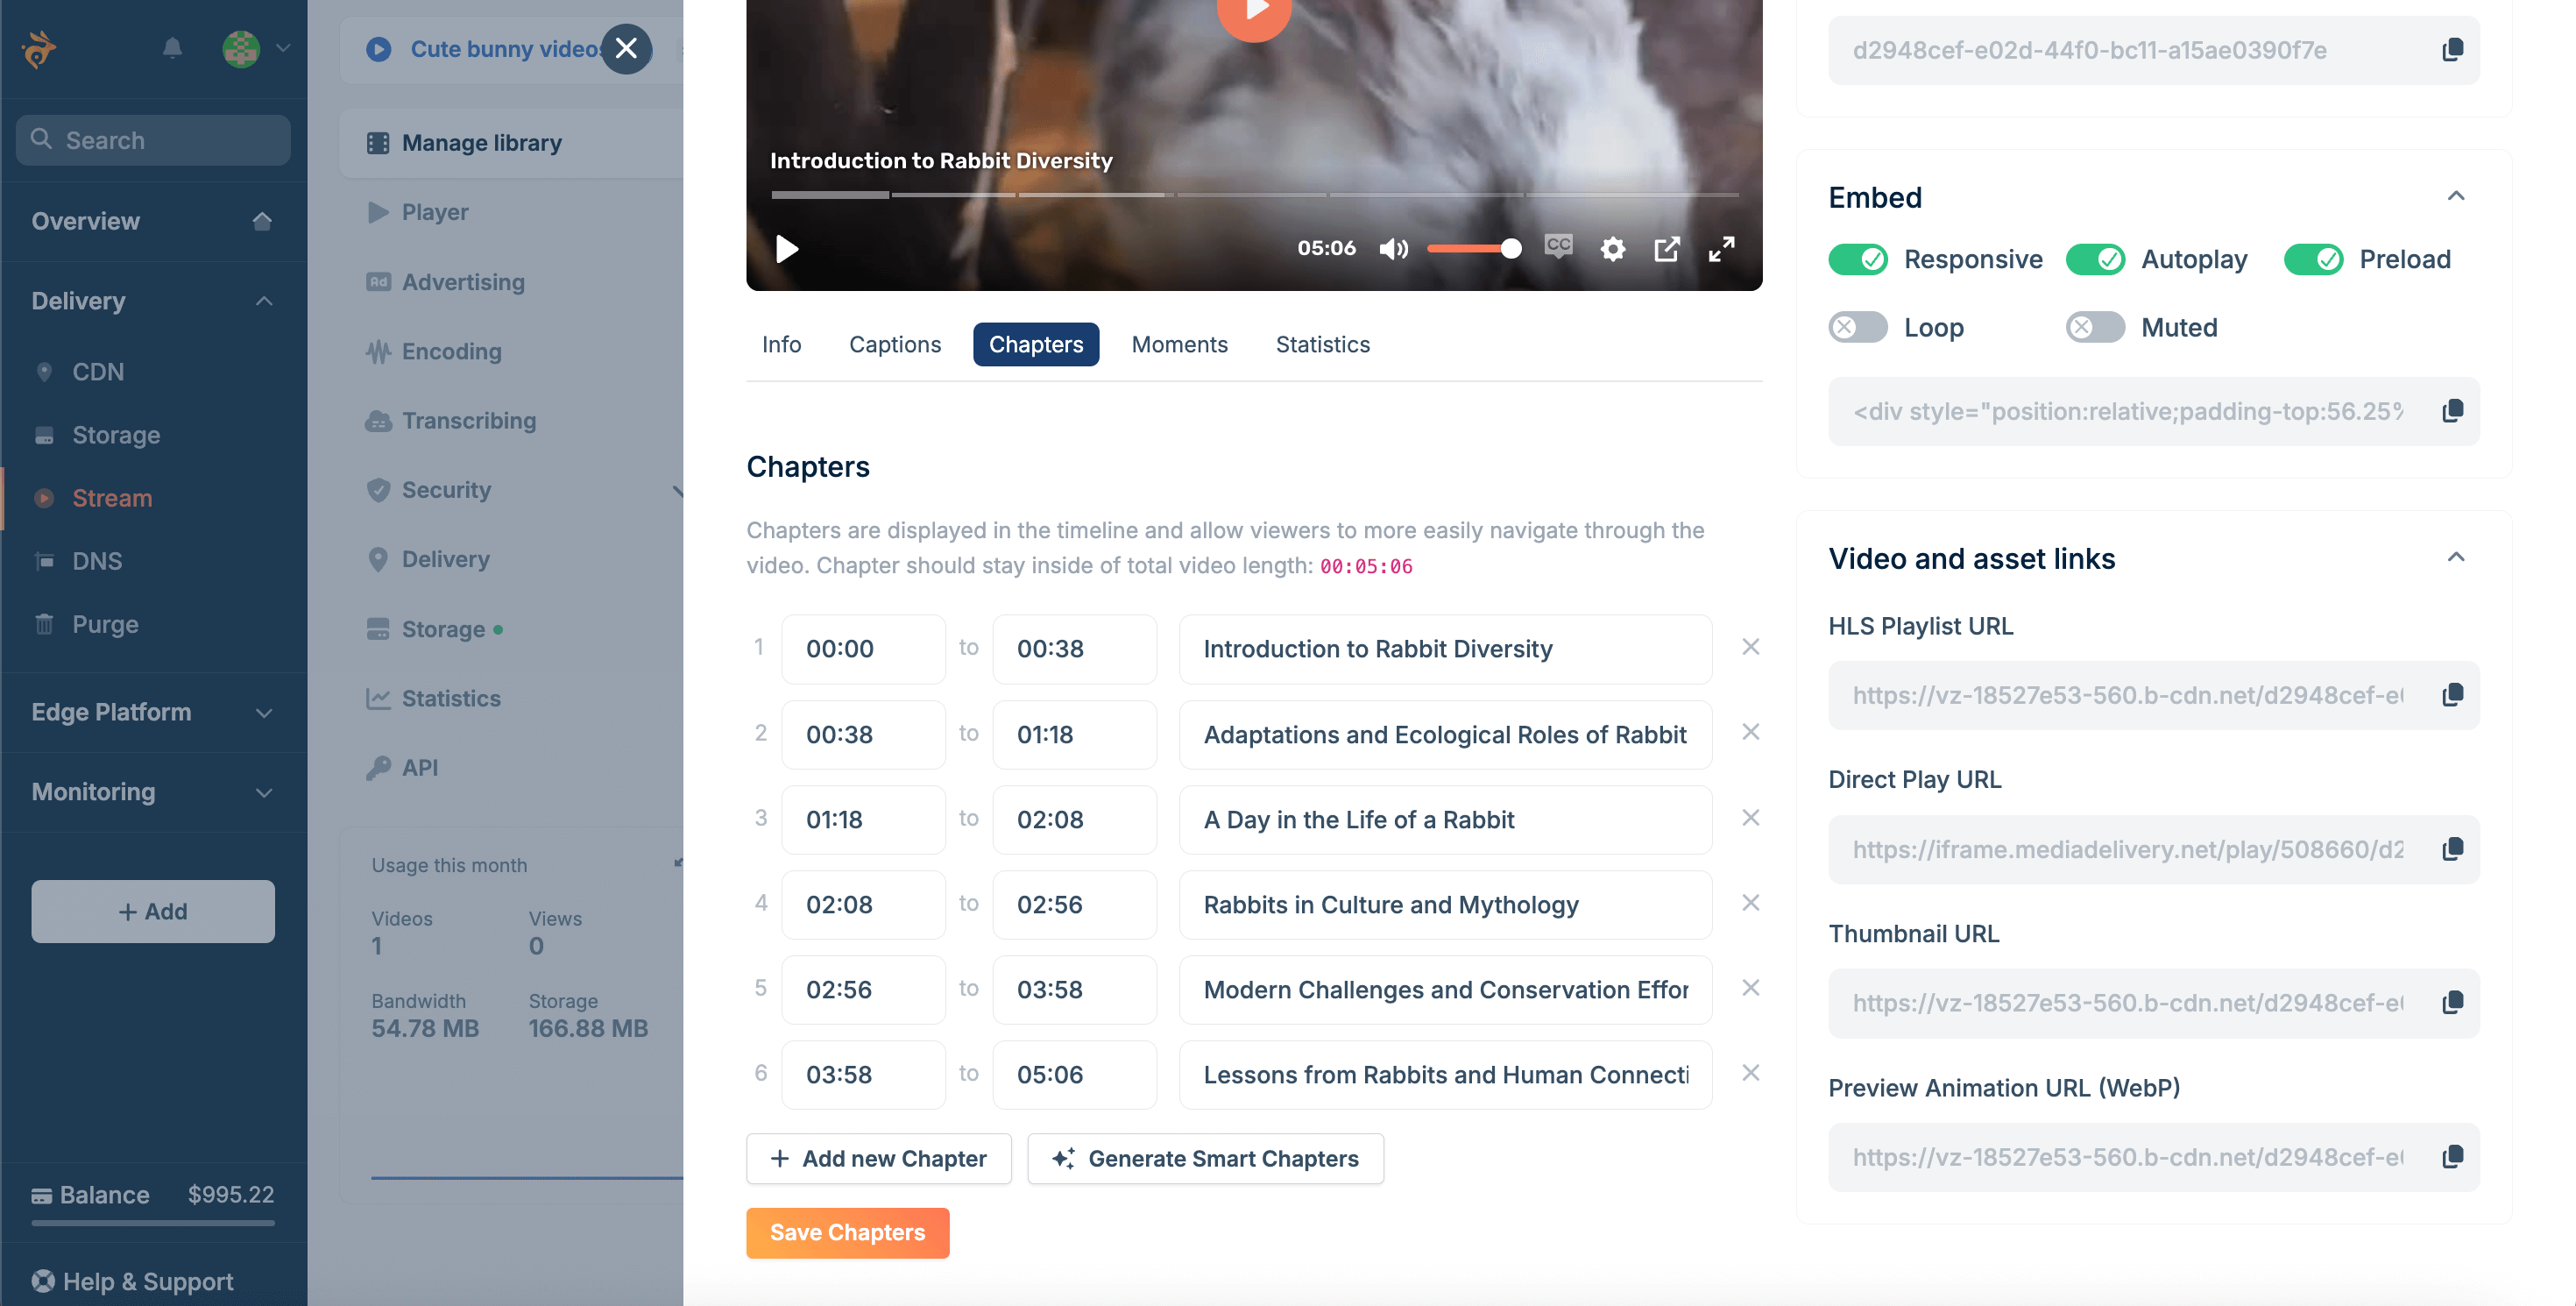Copy the HLS Playlist URL
The image size is (2576, 1306).
pos(2453,694)
